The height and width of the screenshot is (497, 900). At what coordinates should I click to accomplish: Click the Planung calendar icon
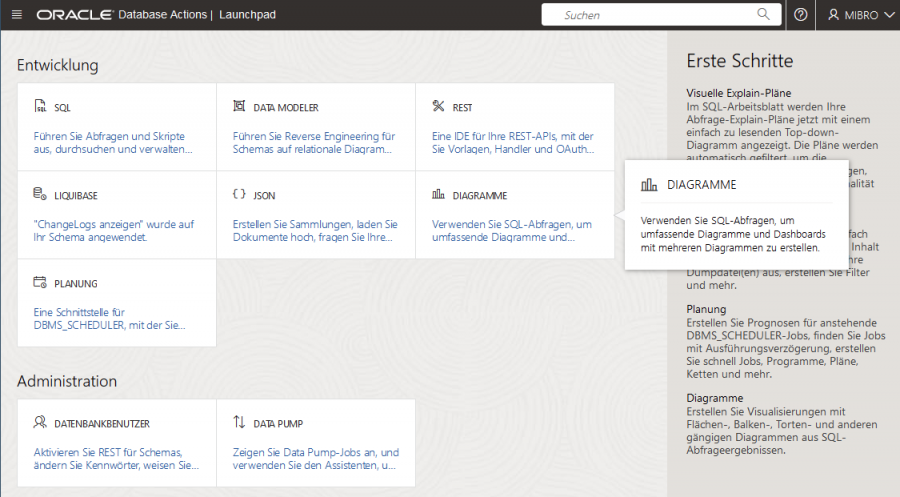tap(40, 283)
